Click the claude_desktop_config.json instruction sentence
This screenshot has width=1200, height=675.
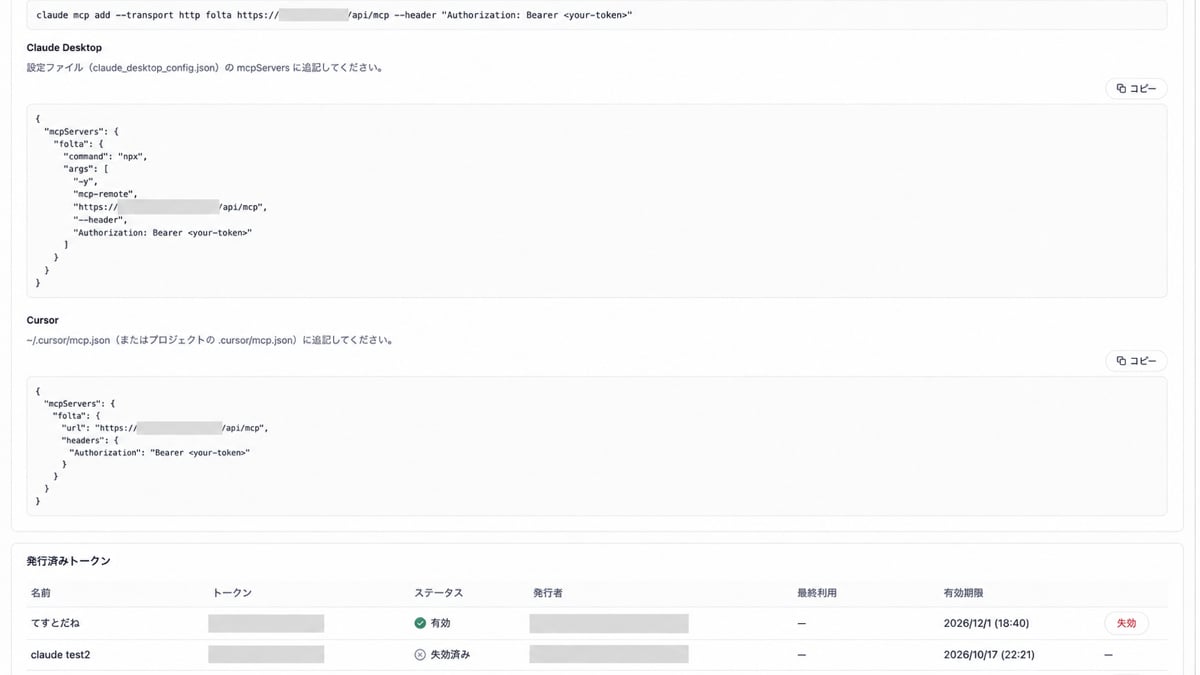point(205,69)
